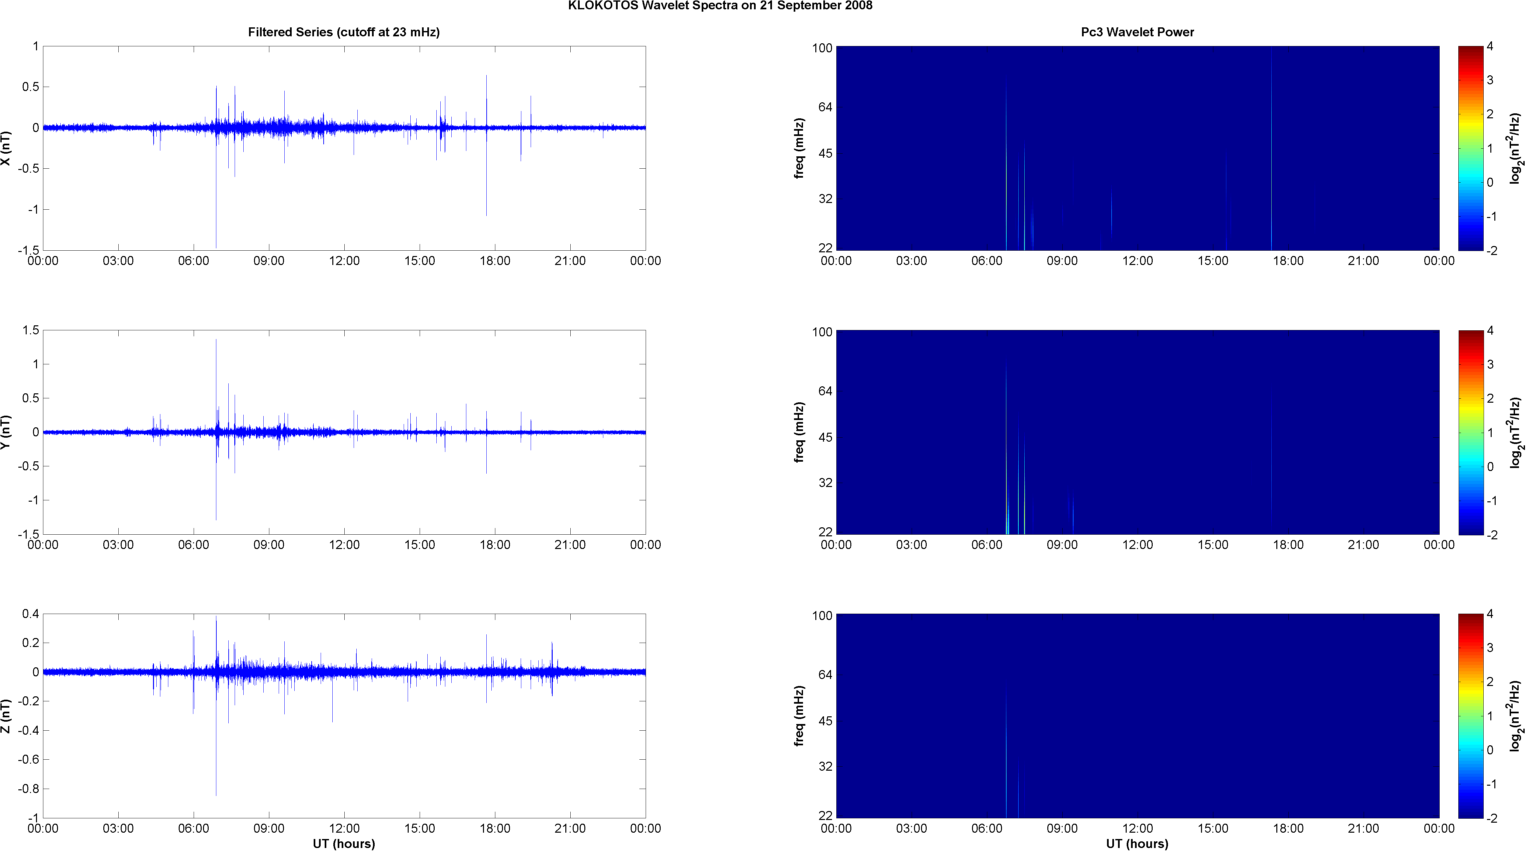The width and height of the screenshot is (1526, 851).
Task: Click the 'freq (mHz)' label of top spectrogram
Action: [x=799, y=148]
